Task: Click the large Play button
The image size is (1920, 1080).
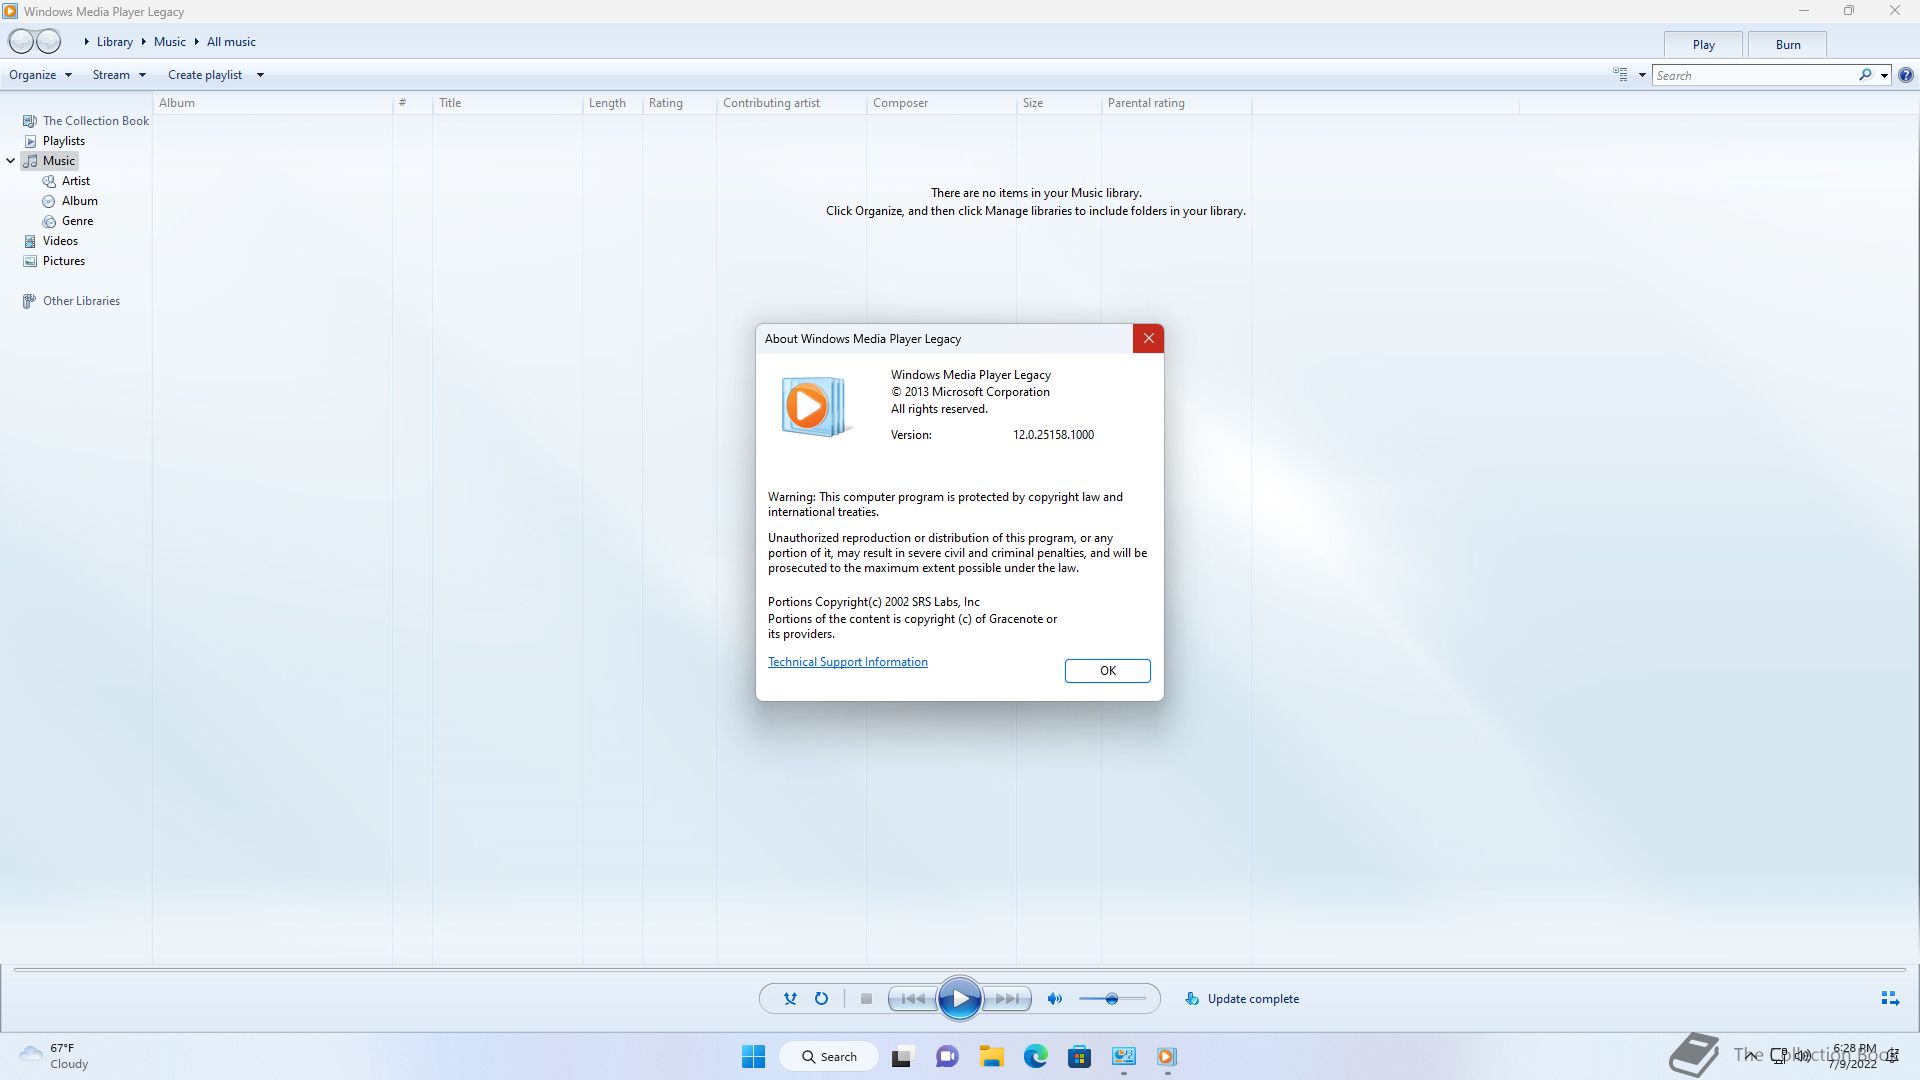Action: (960, 999)
